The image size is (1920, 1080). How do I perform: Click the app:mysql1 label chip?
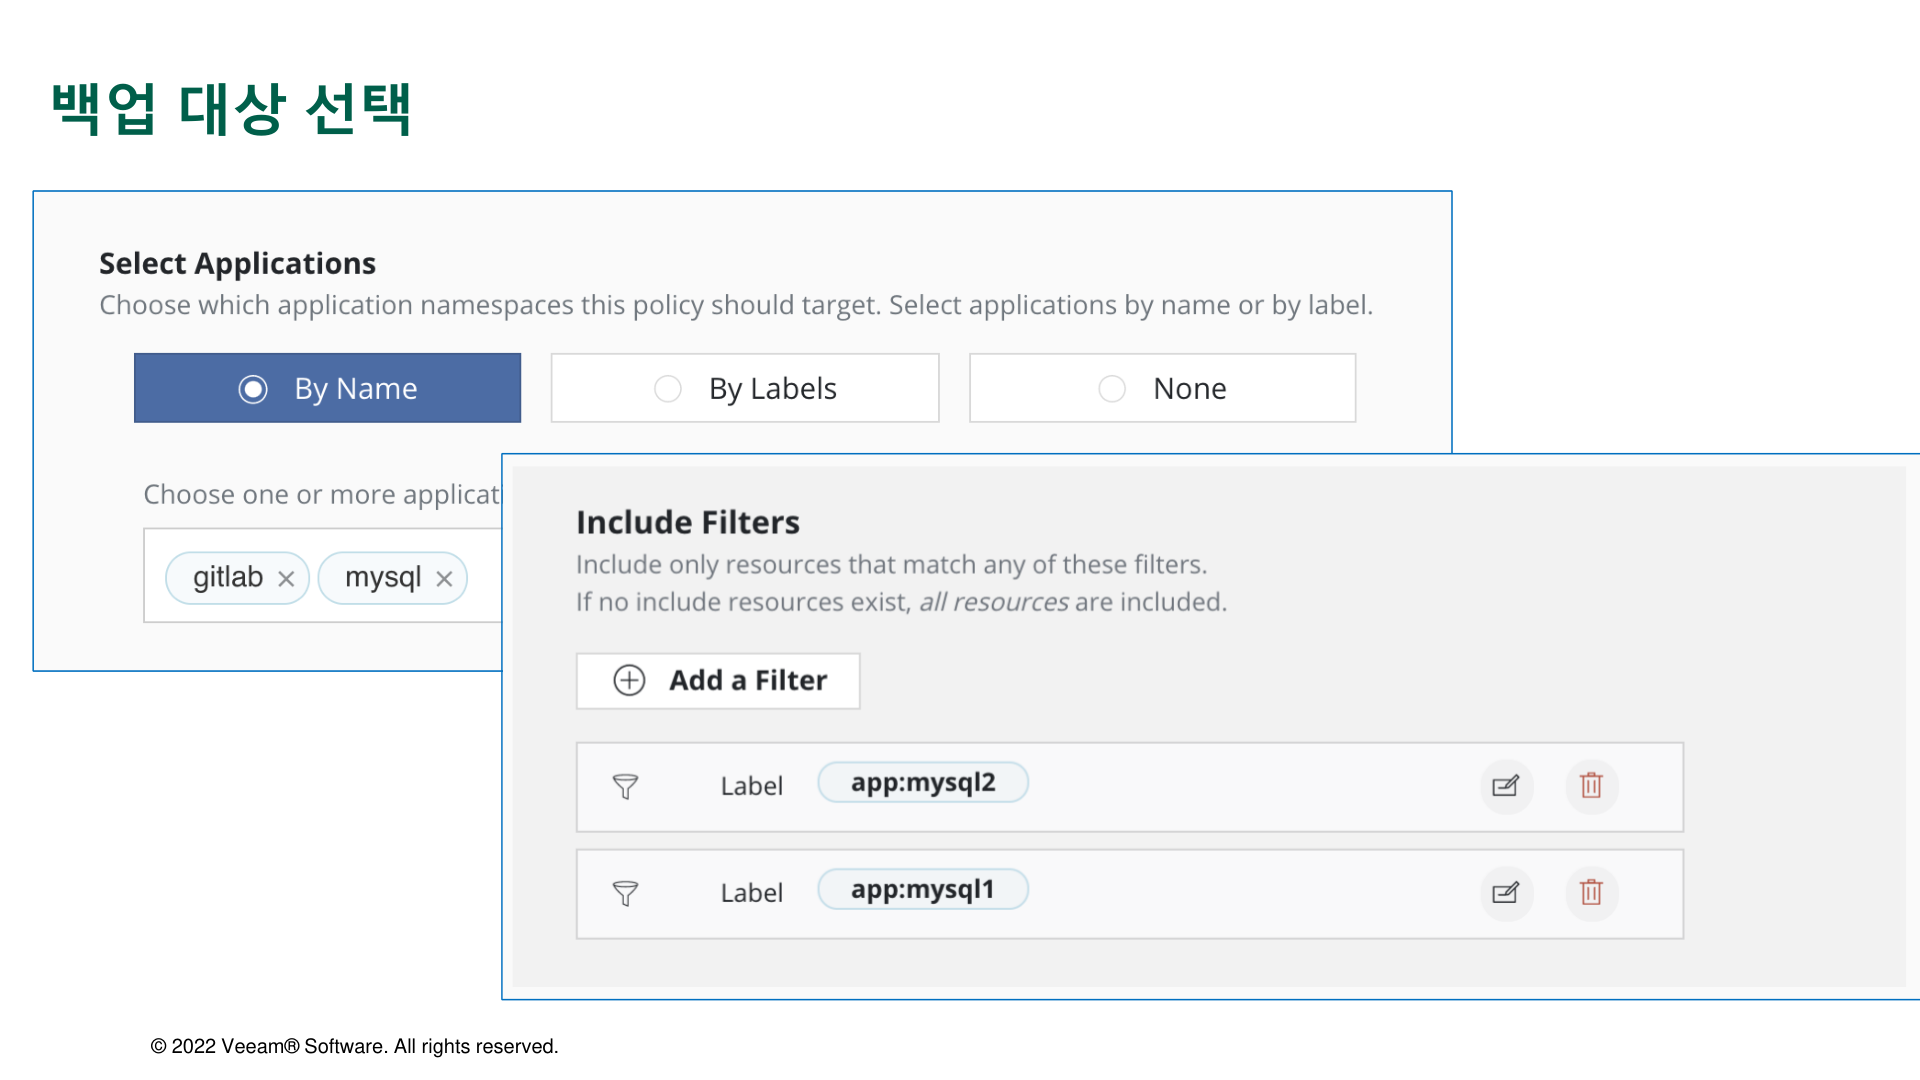pyautogui.click(x=922, y=890)
